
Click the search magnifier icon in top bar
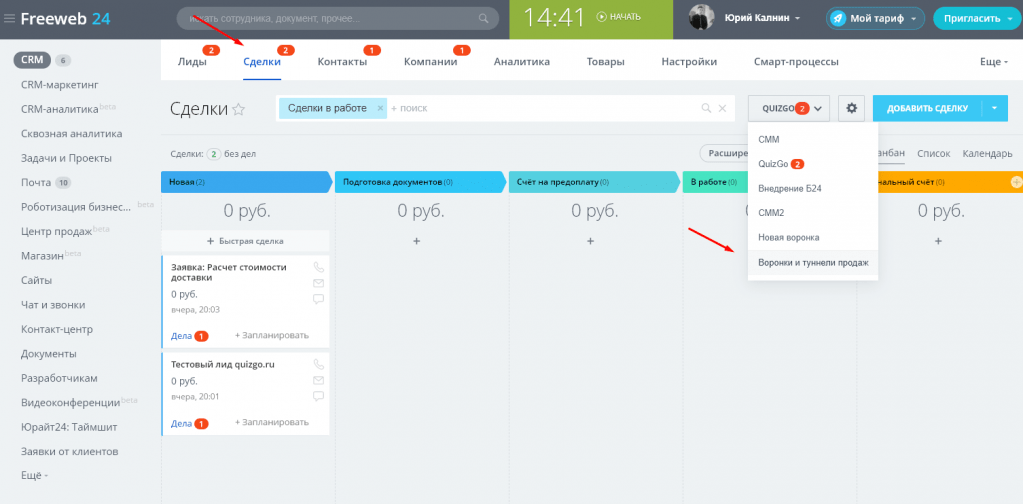(484, 18)
